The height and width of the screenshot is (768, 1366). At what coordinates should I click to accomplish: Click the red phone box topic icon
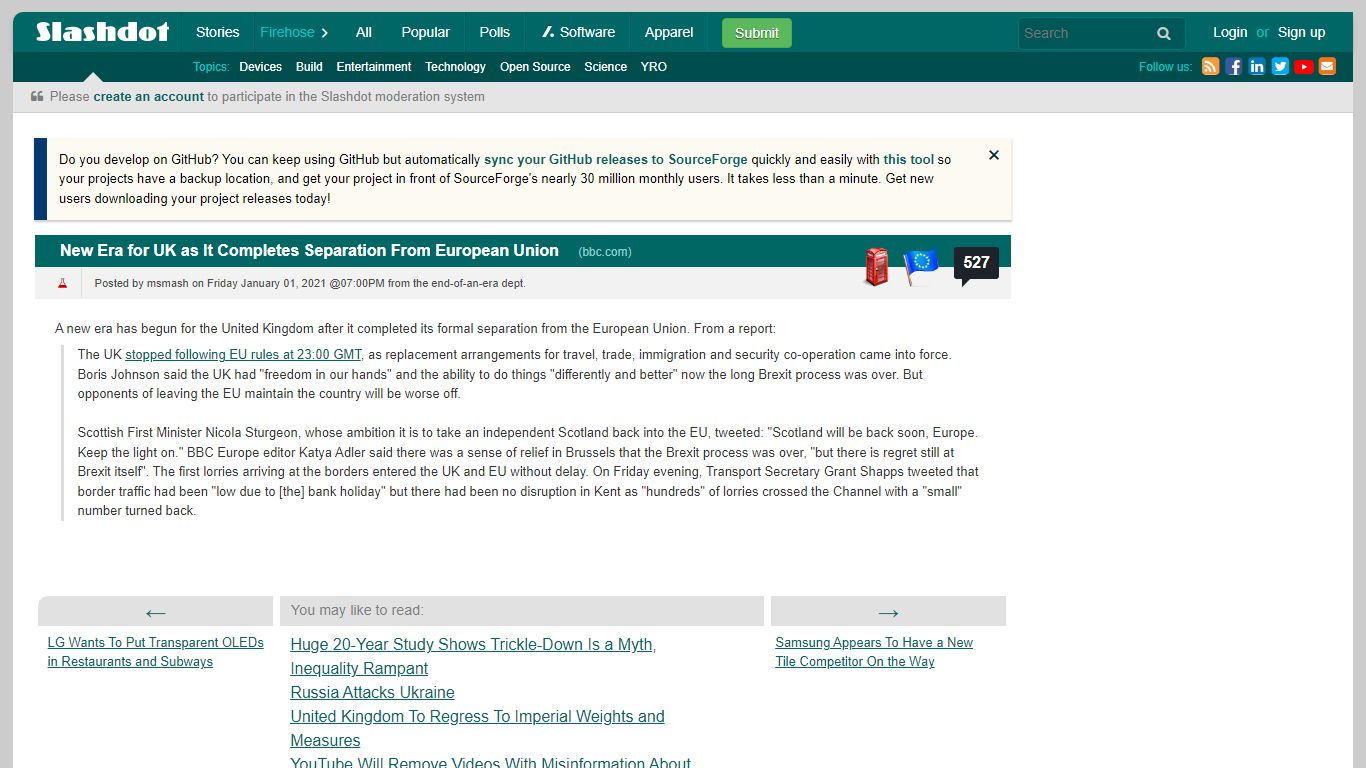pyautogui.click(x=877, y=267)
